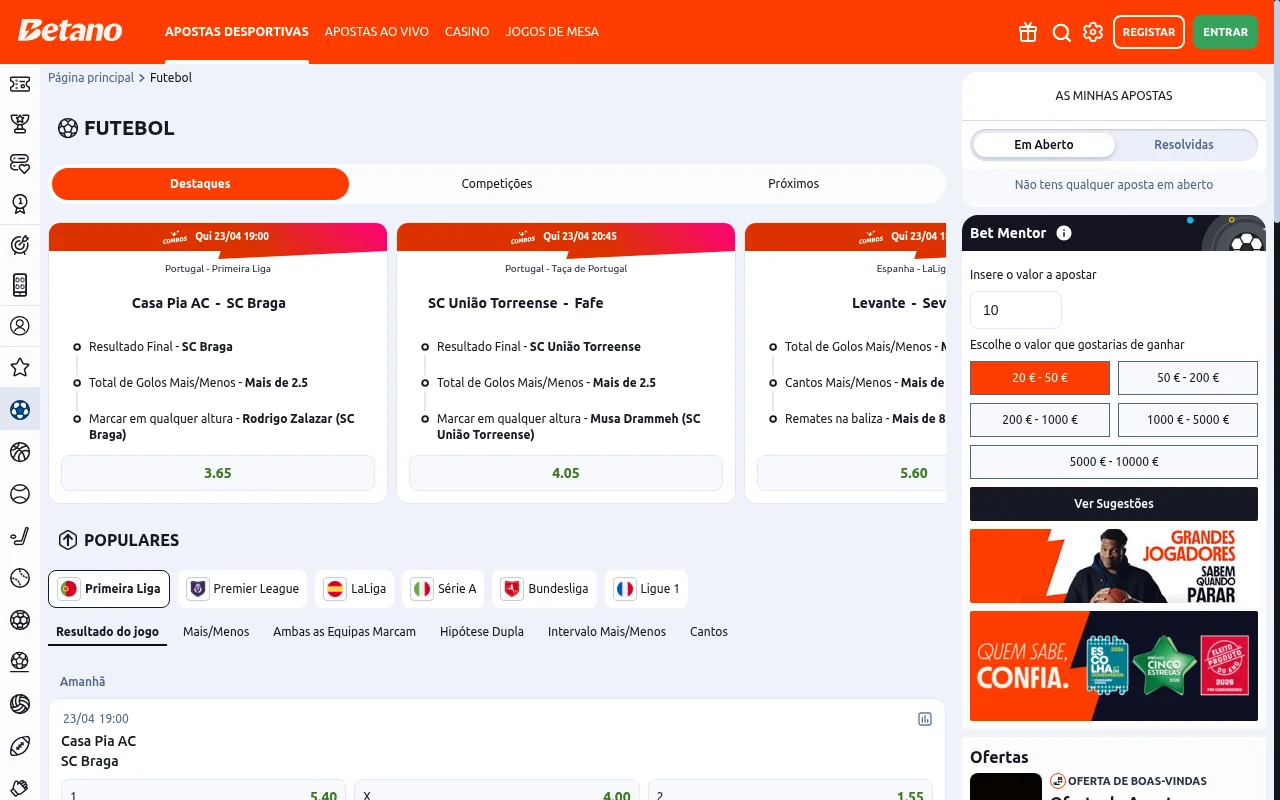Select the basketball sport icon in sidebar
Image resolution: width=1280 pixels, height=800 pixels.
20,452
